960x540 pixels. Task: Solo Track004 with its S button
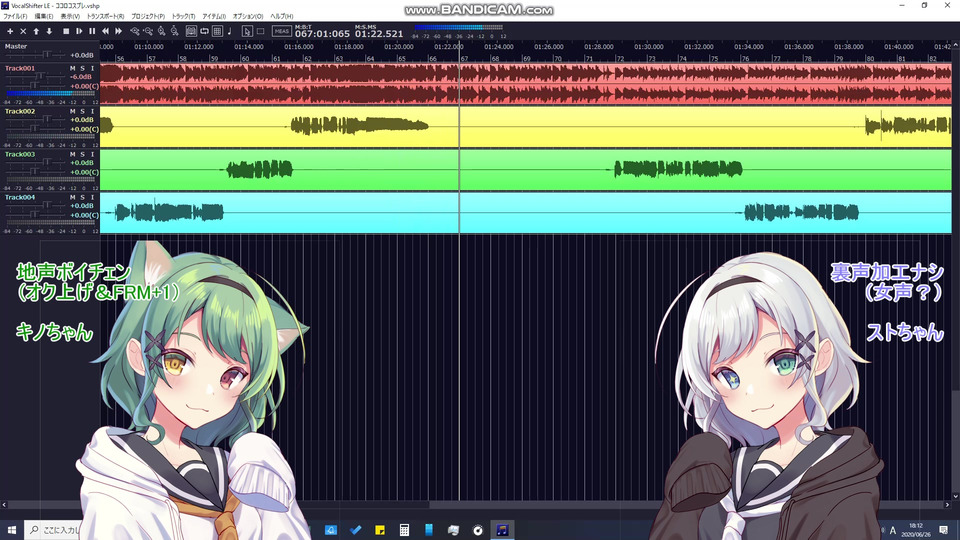pos(83,197)
